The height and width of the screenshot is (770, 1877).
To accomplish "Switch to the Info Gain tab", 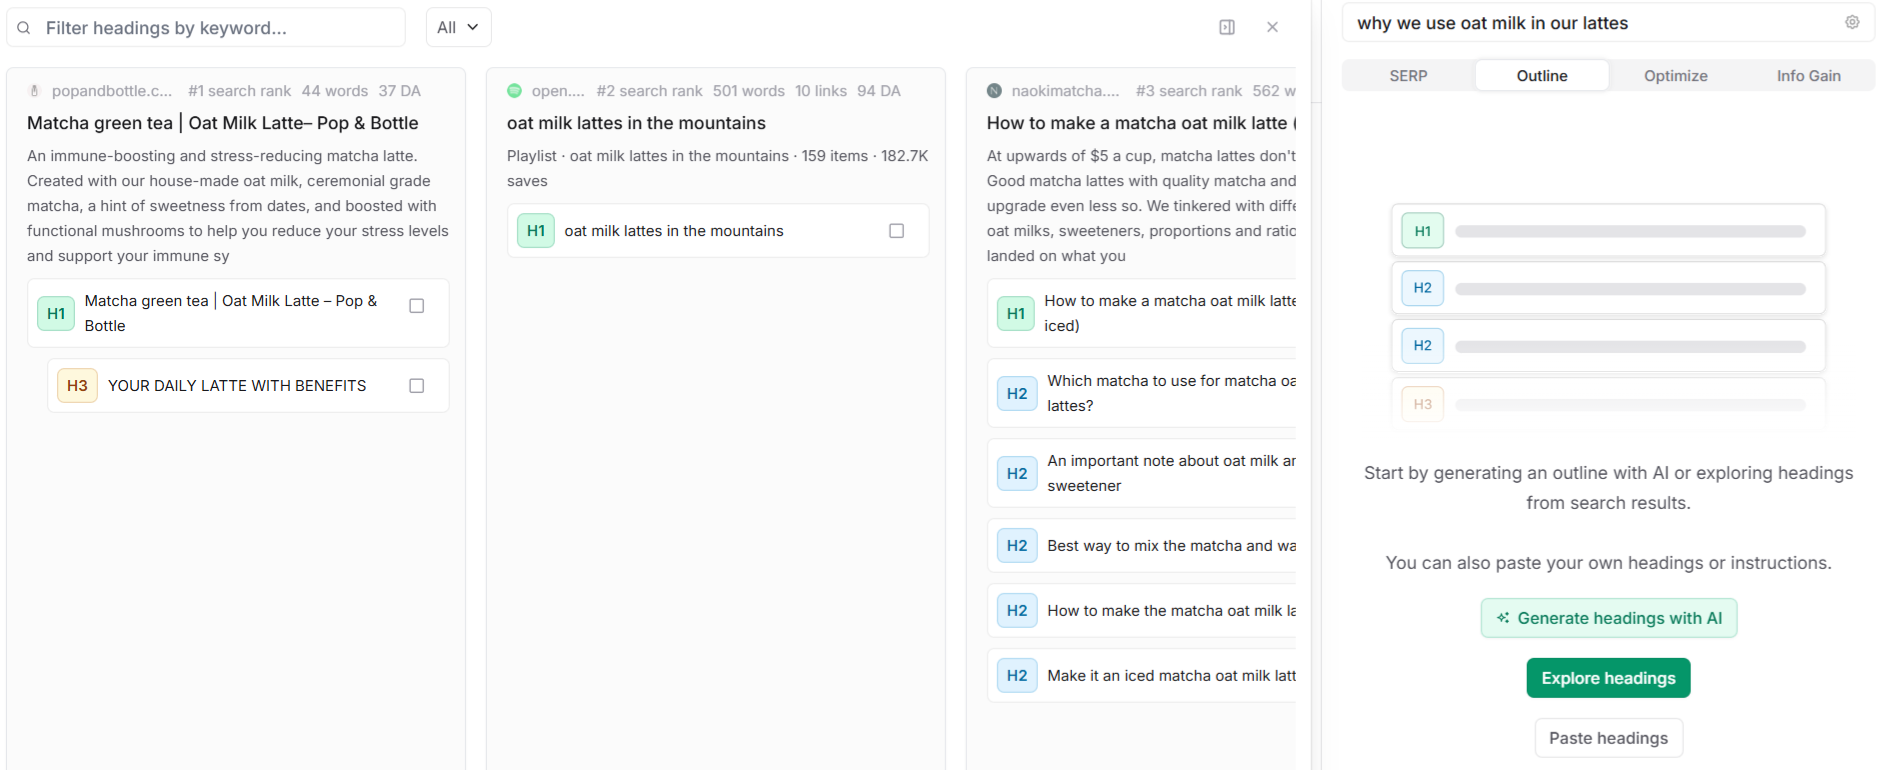I will 1808,76.
